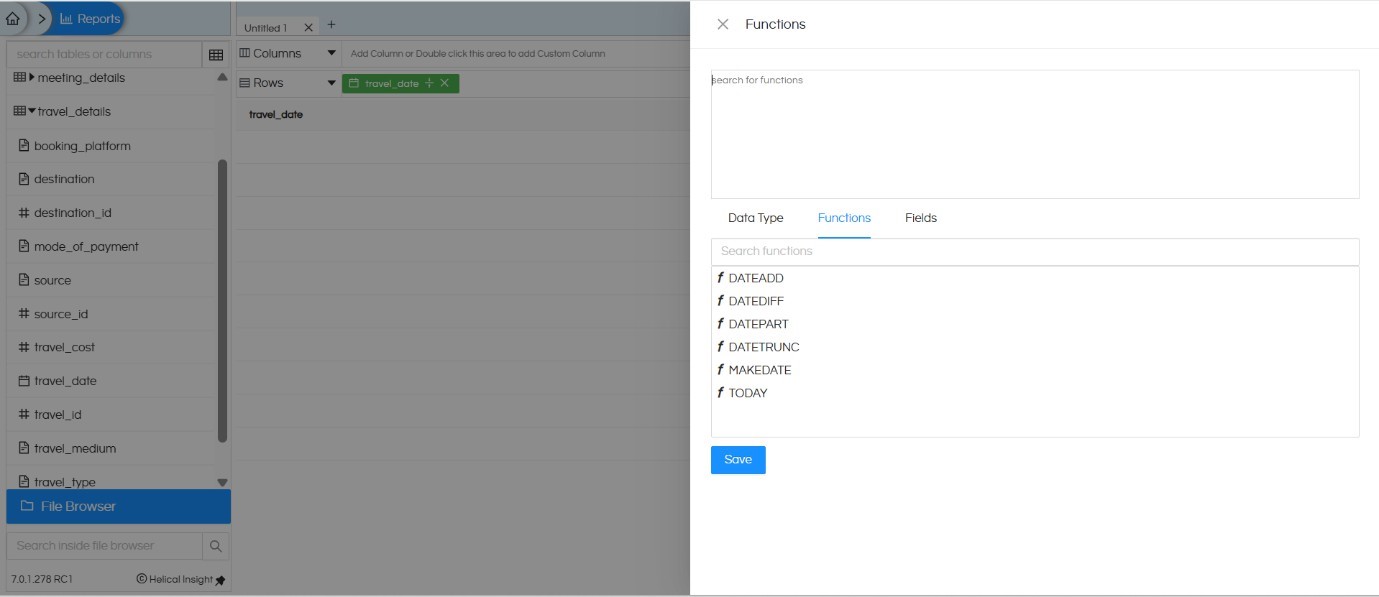Open the Columns dropdown arrow
Image resolution: width=1379 pixels, height=597 pixels.
click(x=332, y=54)
